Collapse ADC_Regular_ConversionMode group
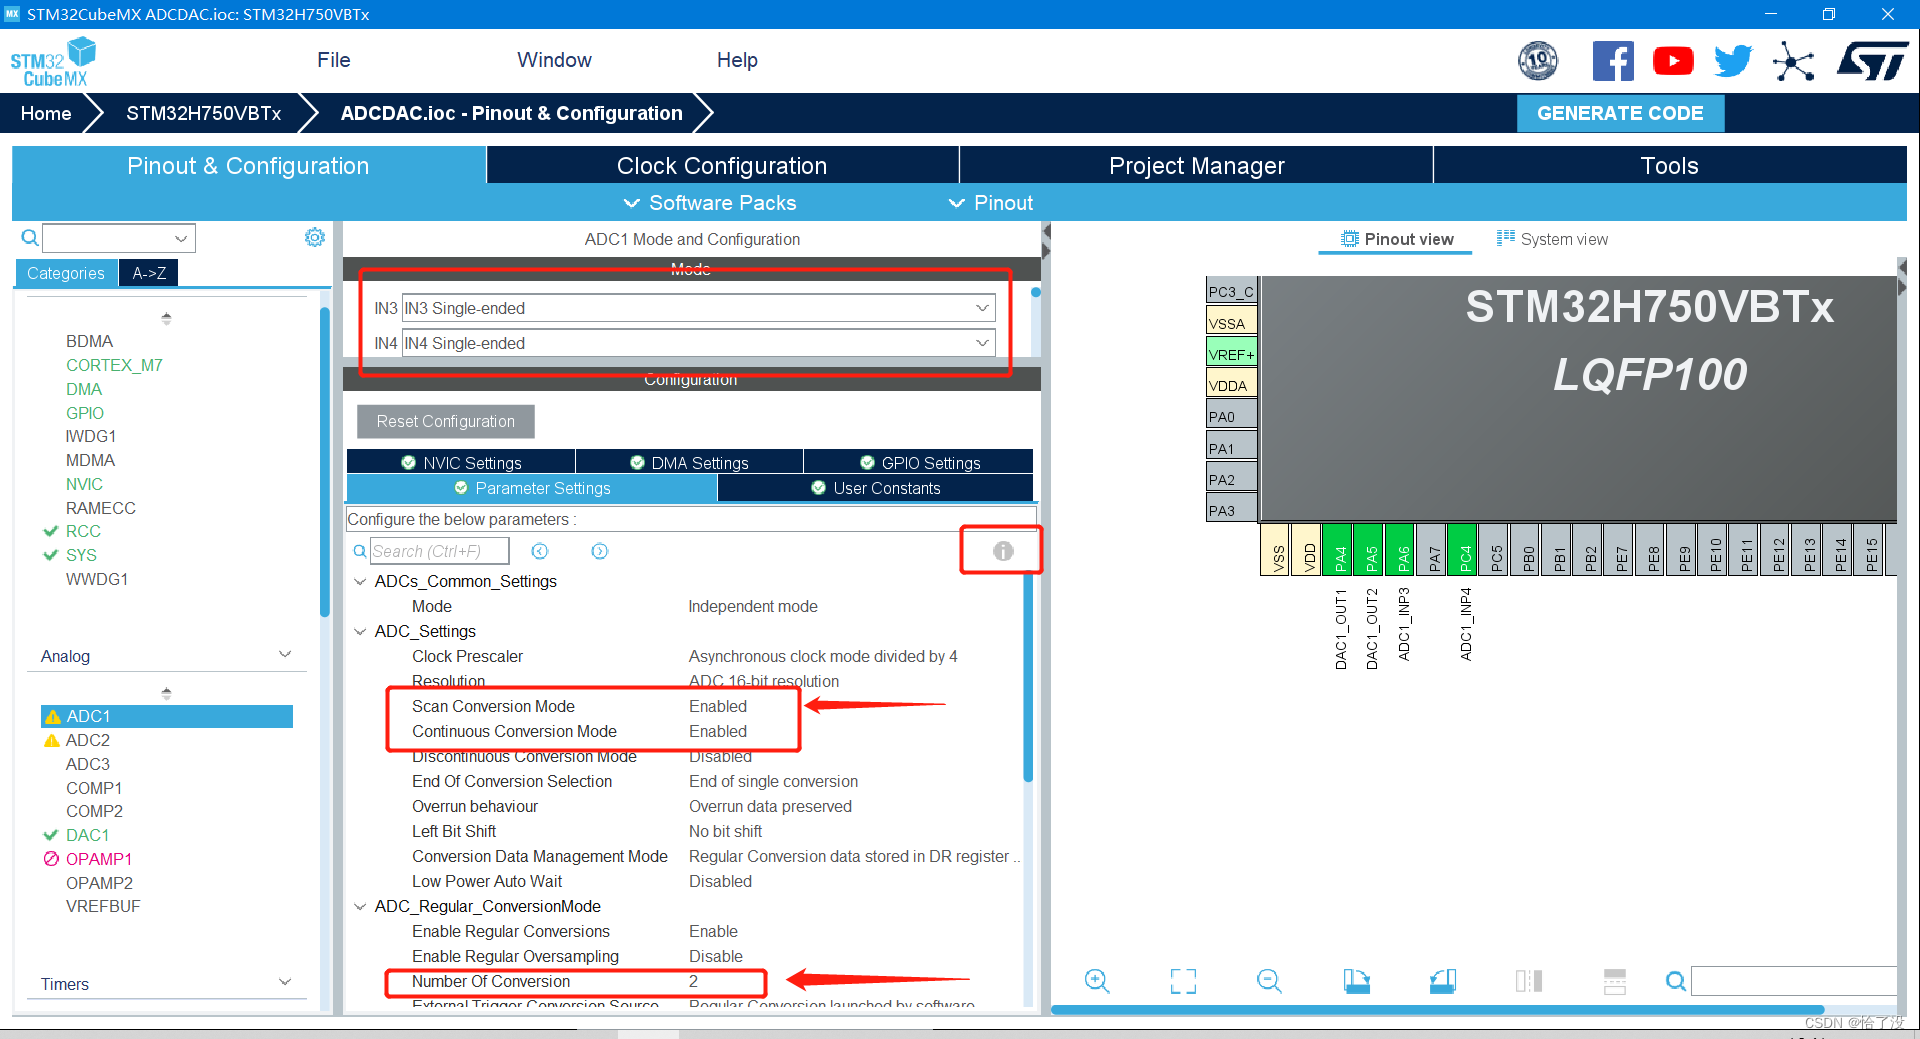This screenshot has width=1920, height=1039. 360,906
